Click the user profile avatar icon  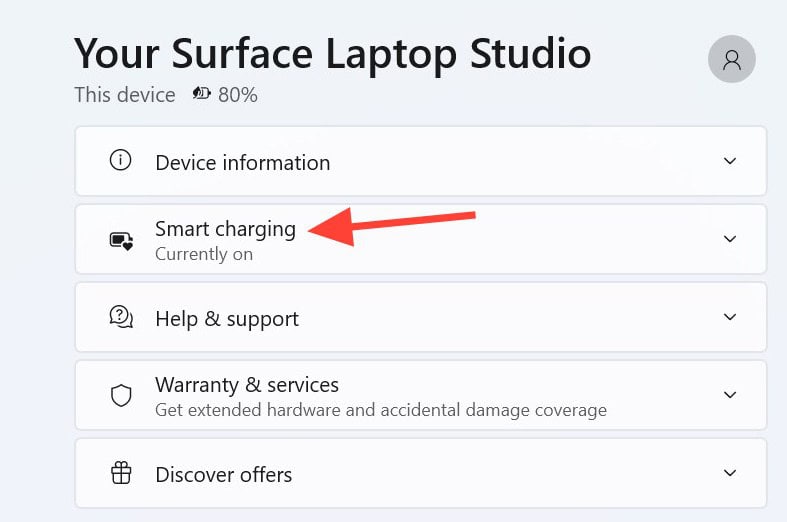click(x=731, y=59)
